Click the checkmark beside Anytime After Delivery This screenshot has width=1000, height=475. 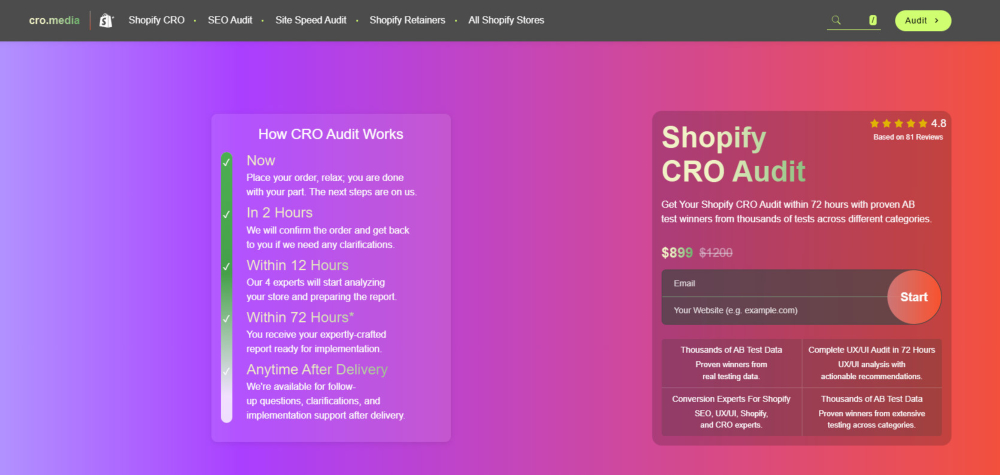(226, 371)
